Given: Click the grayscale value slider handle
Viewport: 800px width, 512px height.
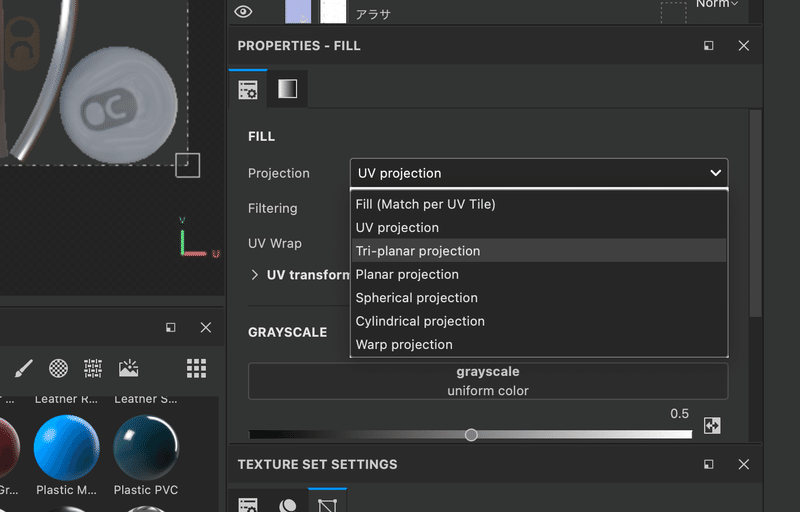Looking at the screenshot, I should 471,435.
